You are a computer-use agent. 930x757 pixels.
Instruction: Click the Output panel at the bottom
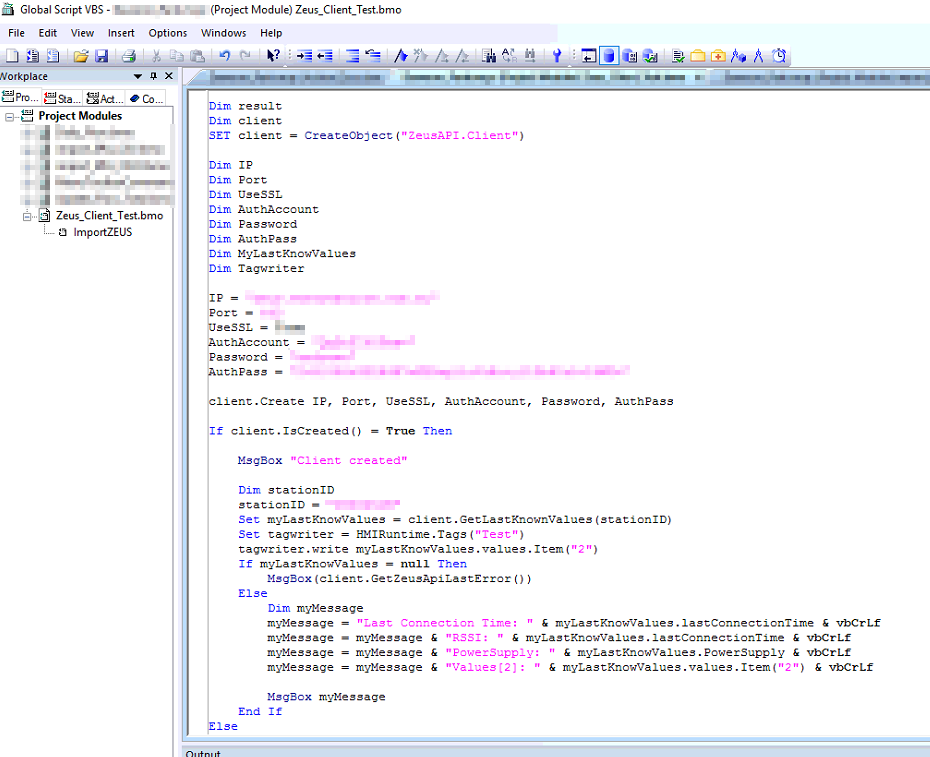pyautogui.click(x=204, y=753)
